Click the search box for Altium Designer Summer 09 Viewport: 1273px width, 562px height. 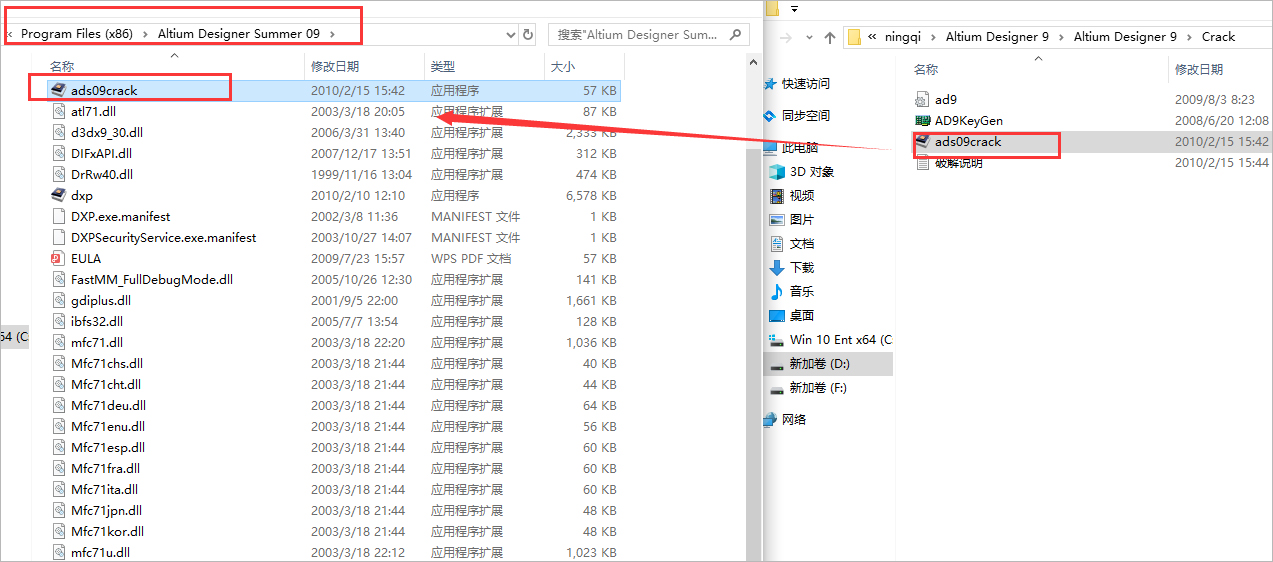click(x=648, y=34)
